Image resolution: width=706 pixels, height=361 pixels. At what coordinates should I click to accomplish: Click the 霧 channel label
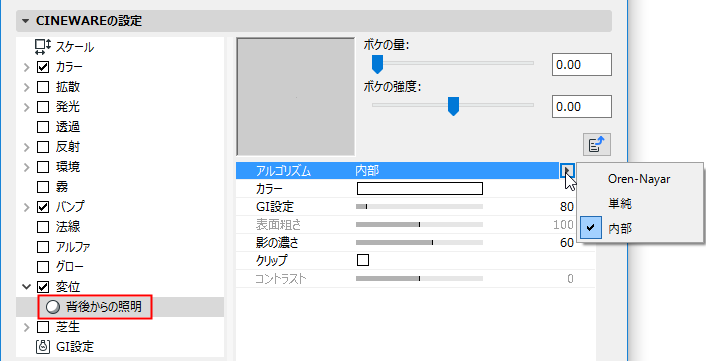pos(62,187)
